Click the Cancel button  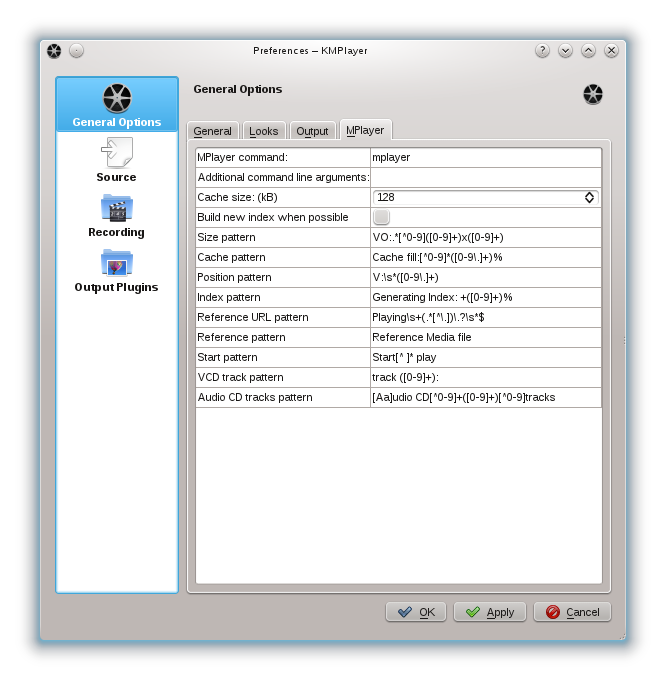[x=572, y=612]
